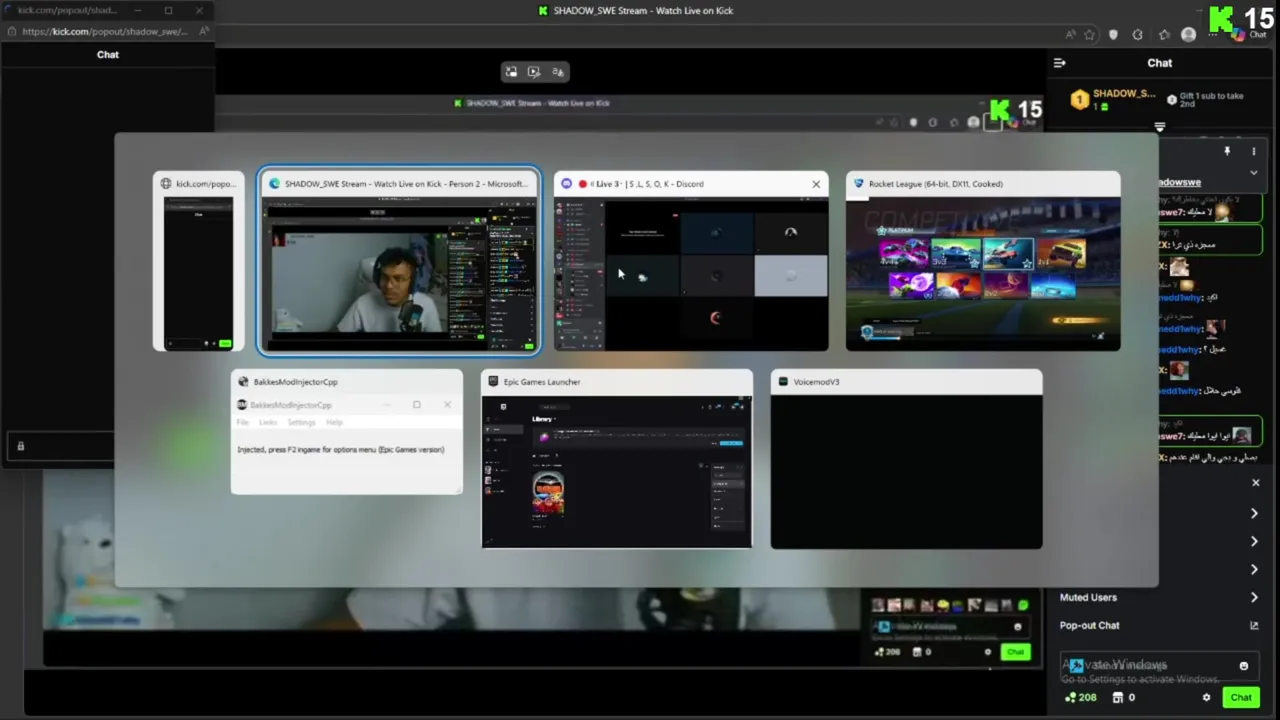1280x720 pixels.
Task: Expand the pinned message chevron
Action: [x=1253, y=173]
